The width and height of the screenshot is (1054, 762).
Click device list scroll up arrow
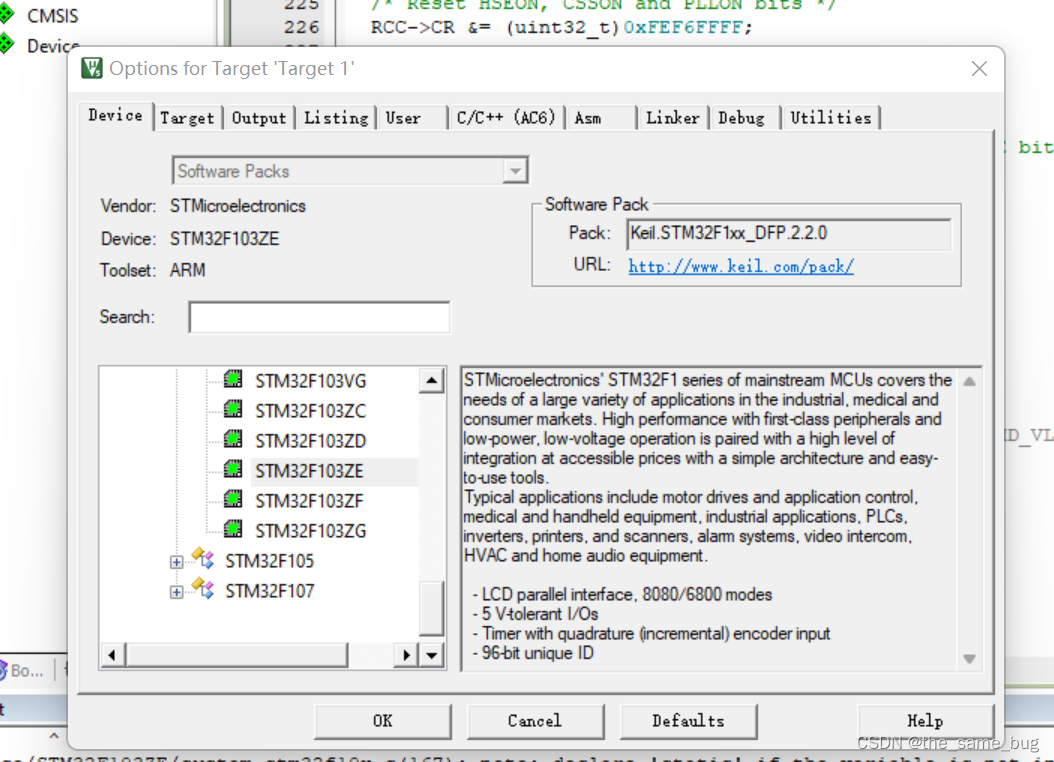pyautogui.click(x=432, y=381)
